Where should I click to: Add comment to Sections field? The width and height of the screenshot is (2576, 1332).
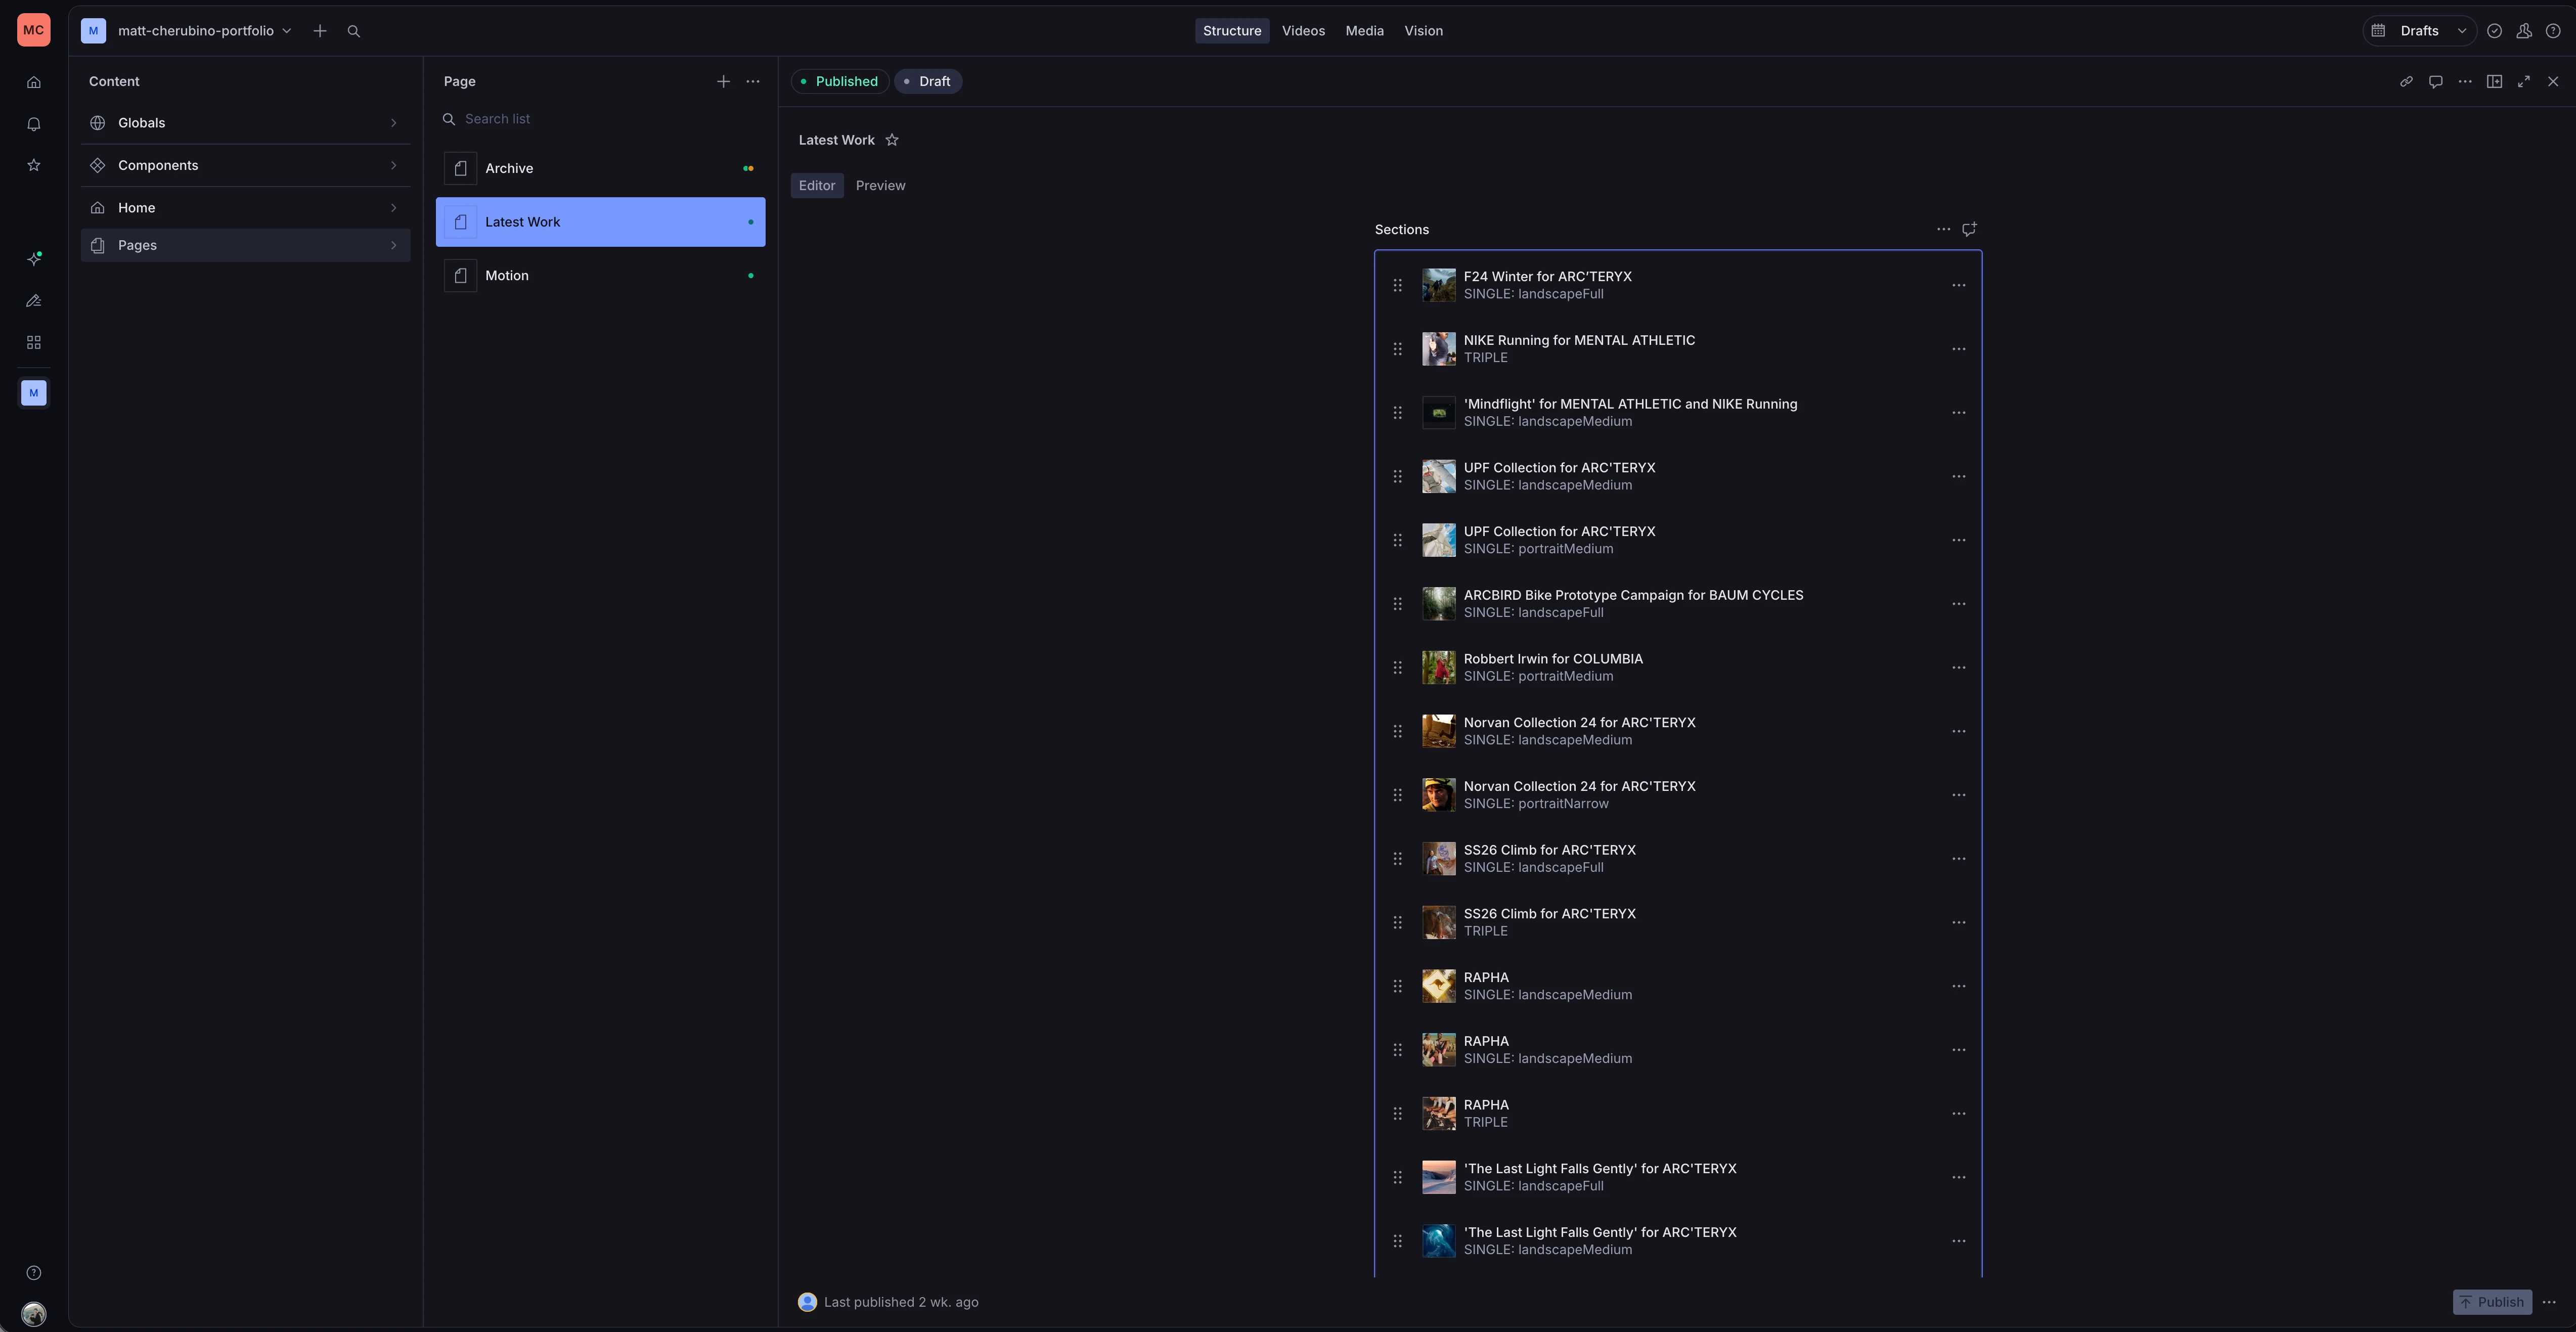[x=1969, y=229]
